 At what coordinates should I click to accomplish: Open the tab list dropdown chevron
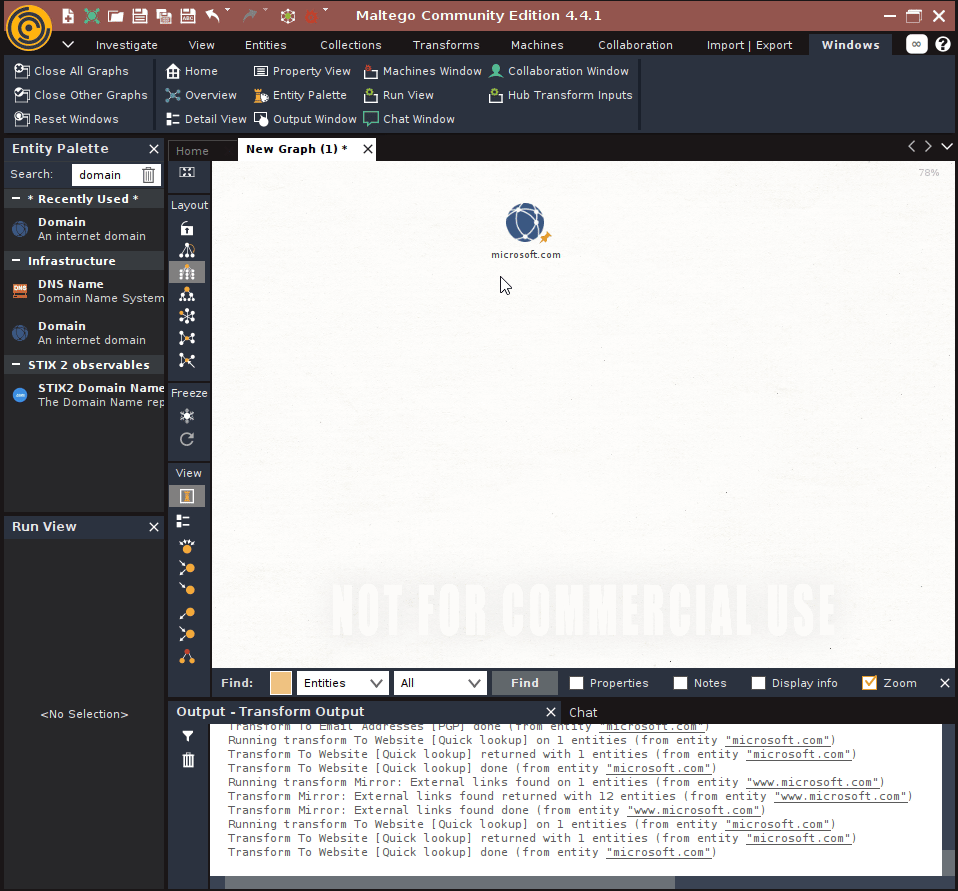point(947,146)
